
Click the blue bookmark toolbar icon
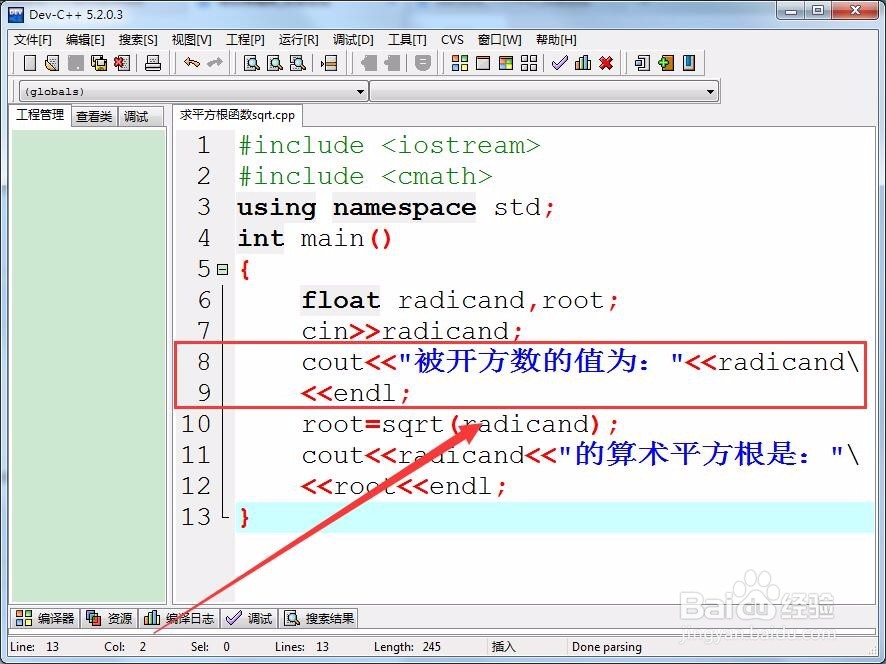coord(689,63)
